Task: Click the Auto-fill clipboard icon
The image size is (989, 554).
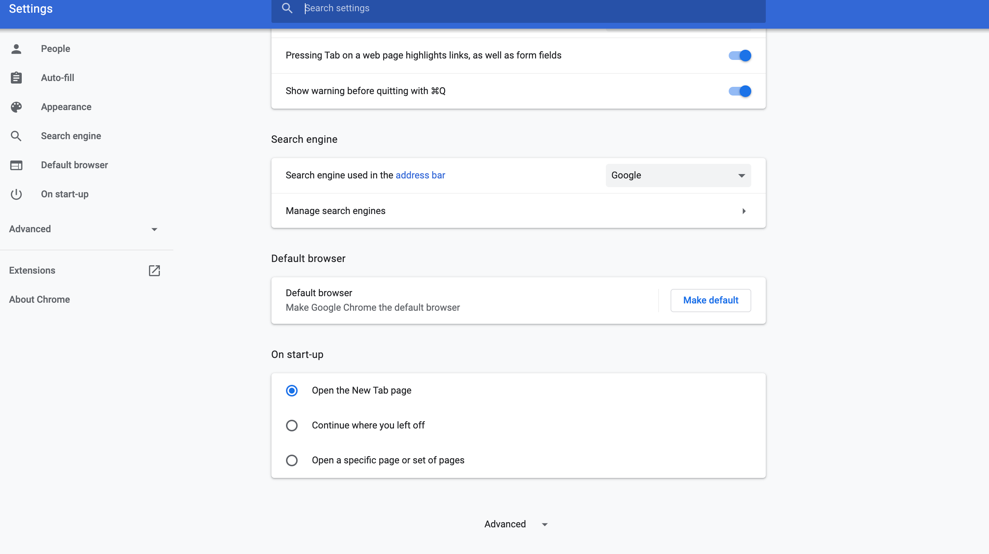Action: (16, 78)
